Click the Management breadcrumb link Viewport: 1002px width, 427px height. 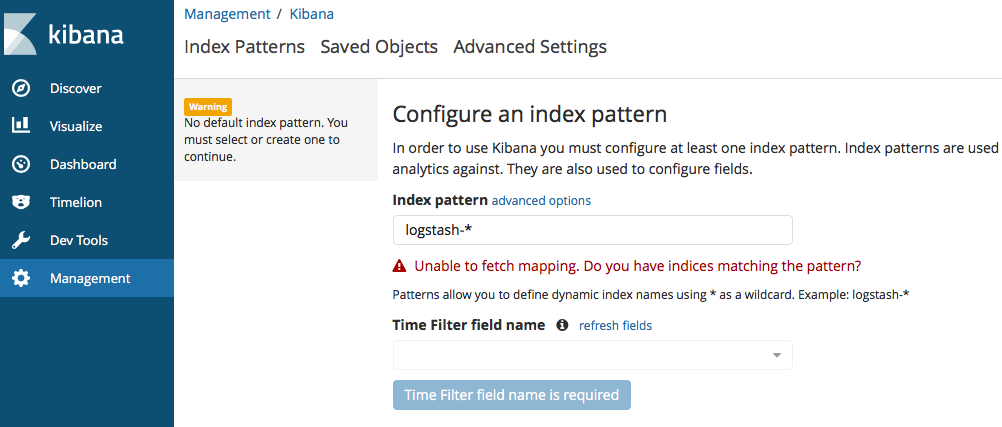coord(228,14)
